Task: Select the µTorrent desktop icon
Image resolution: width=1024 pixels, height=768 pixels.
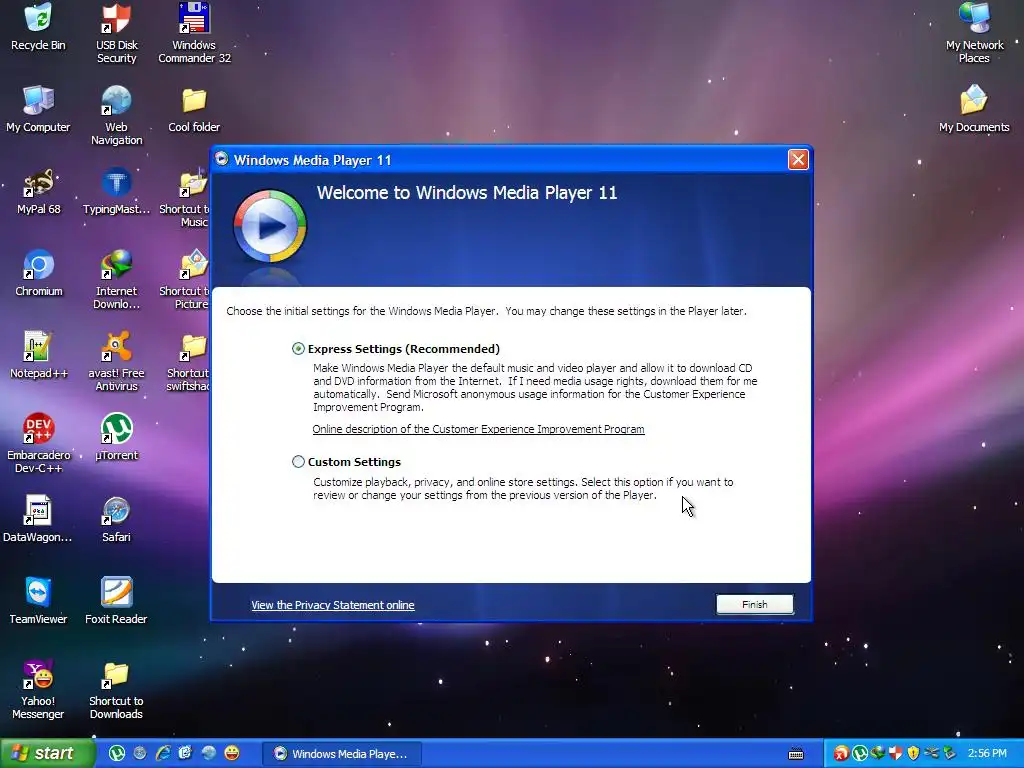Action: tap(116, 437)
